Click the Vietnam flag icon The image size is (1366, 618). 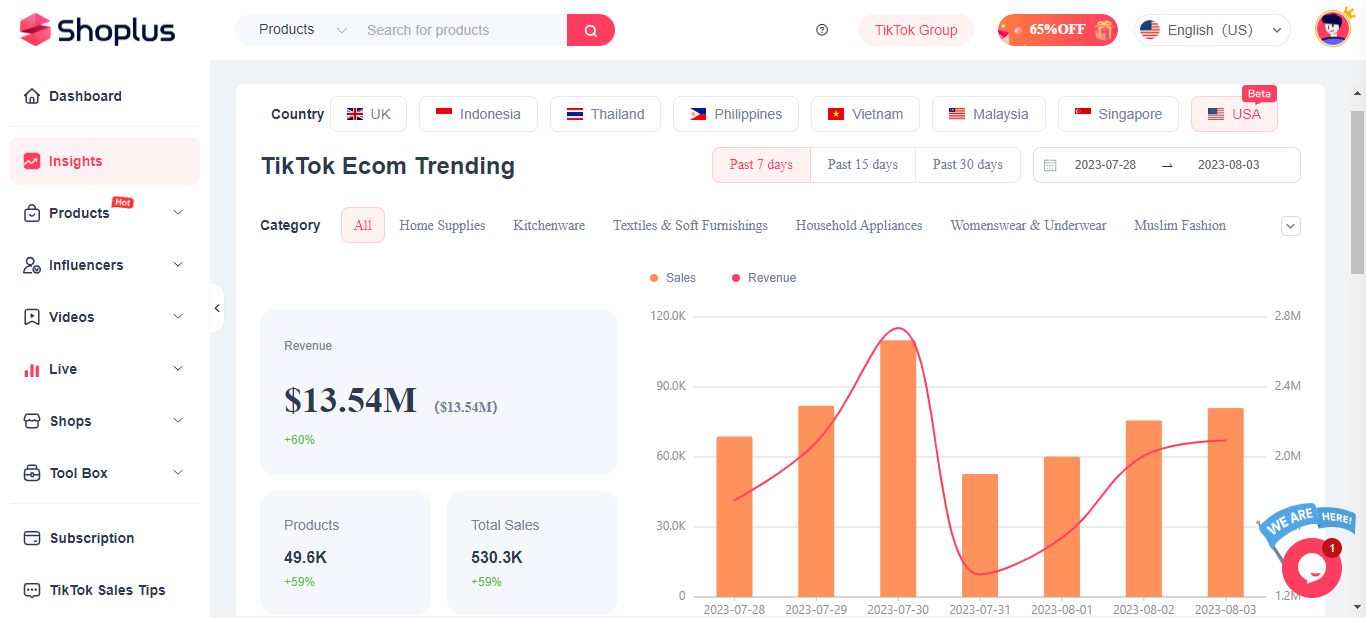click(x=836, y=114)
